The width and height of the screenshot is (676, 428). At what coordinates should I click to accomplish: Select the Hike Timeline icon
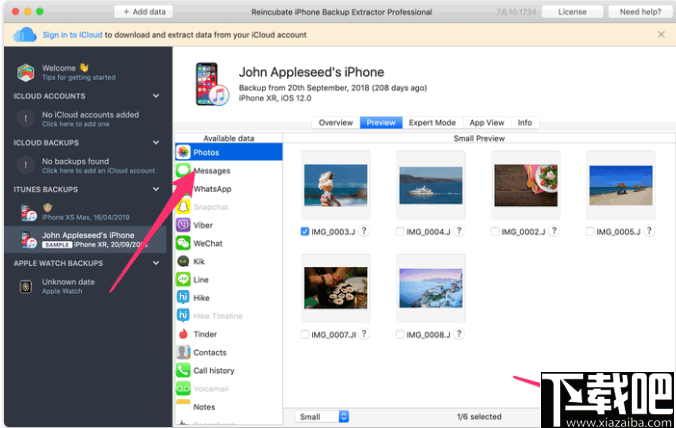pos(183,316)
